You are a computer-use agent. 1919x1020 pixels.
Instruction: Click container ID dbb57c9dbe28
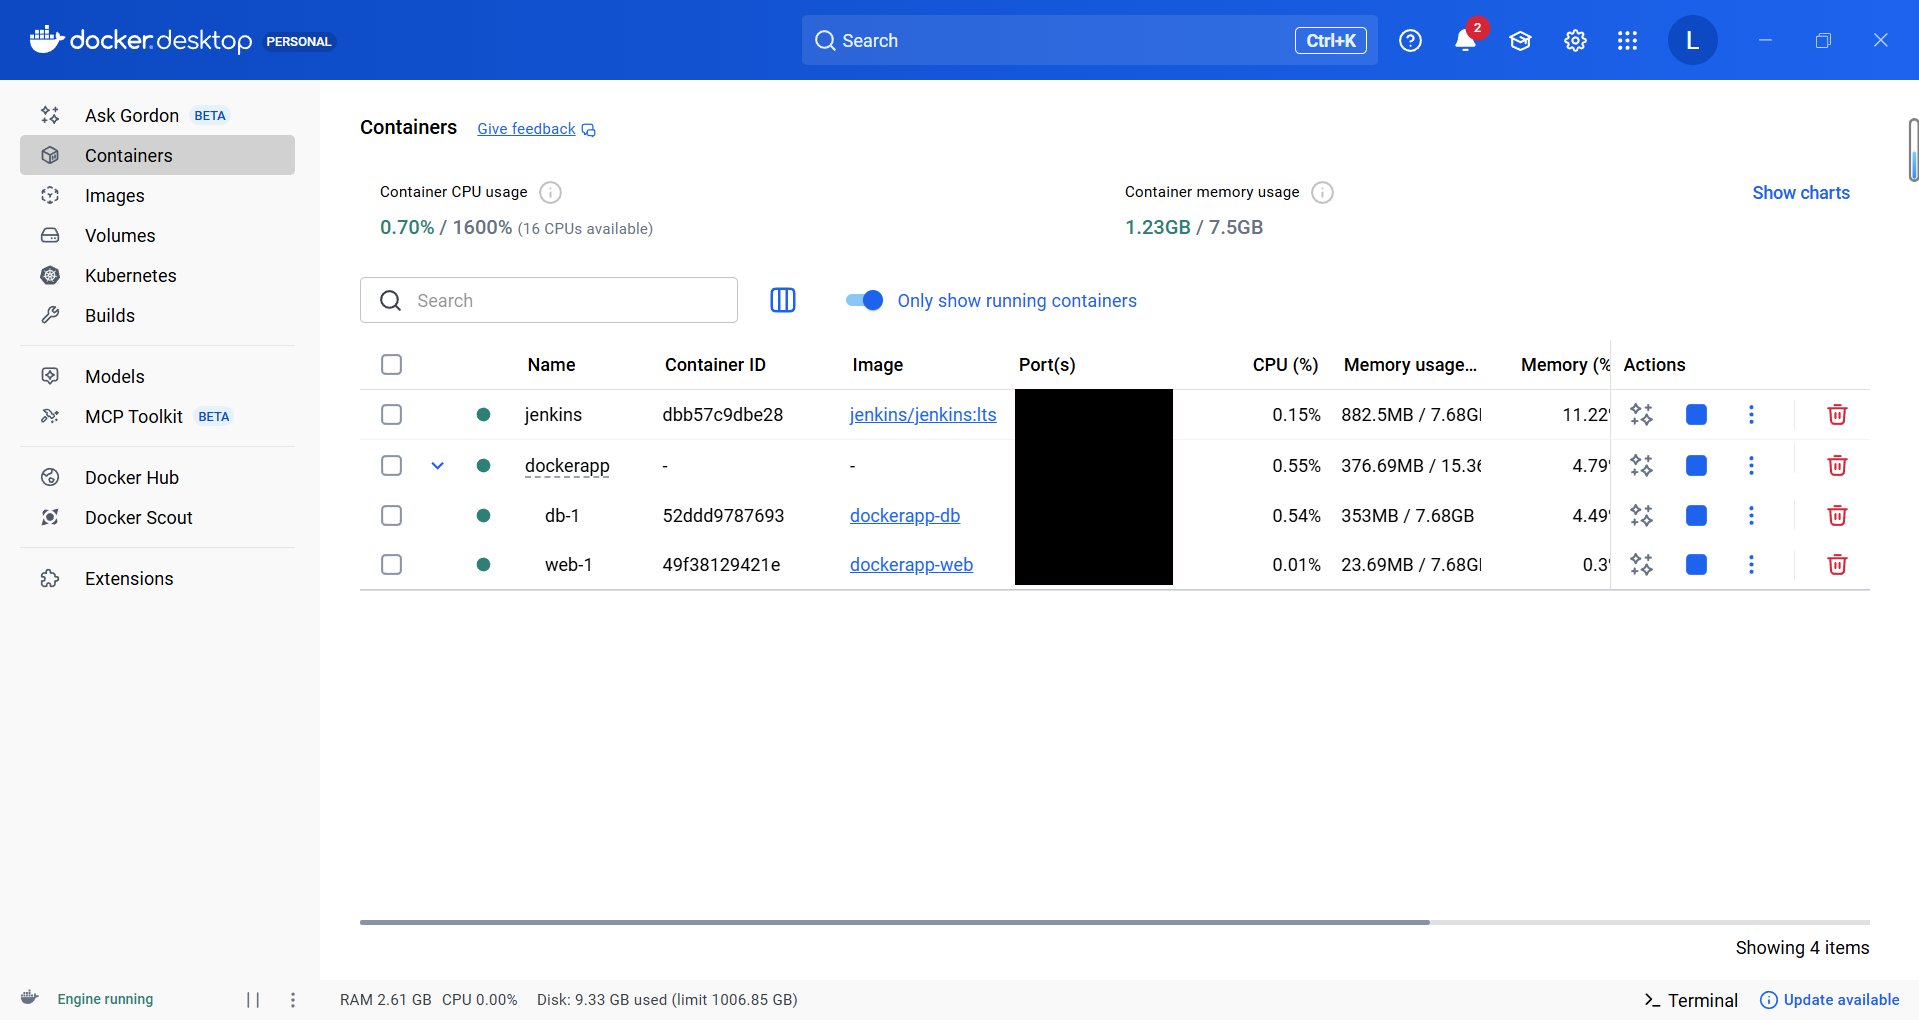coord(722,414)
